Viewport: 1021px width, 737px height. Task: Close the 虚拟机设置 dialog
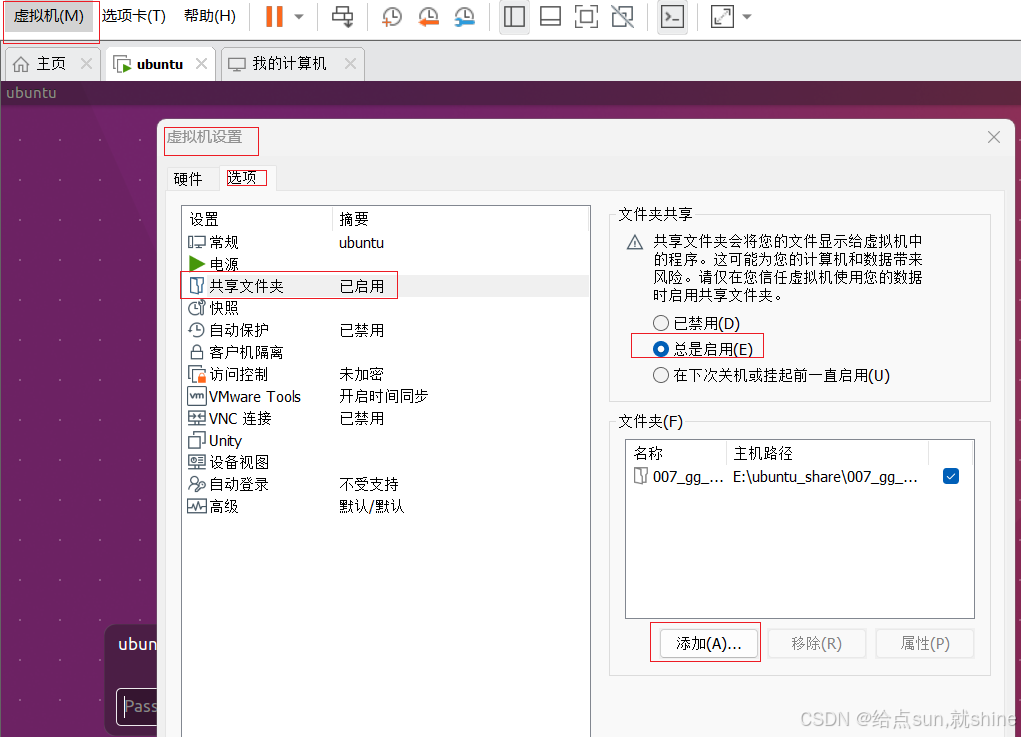(994, 137)
